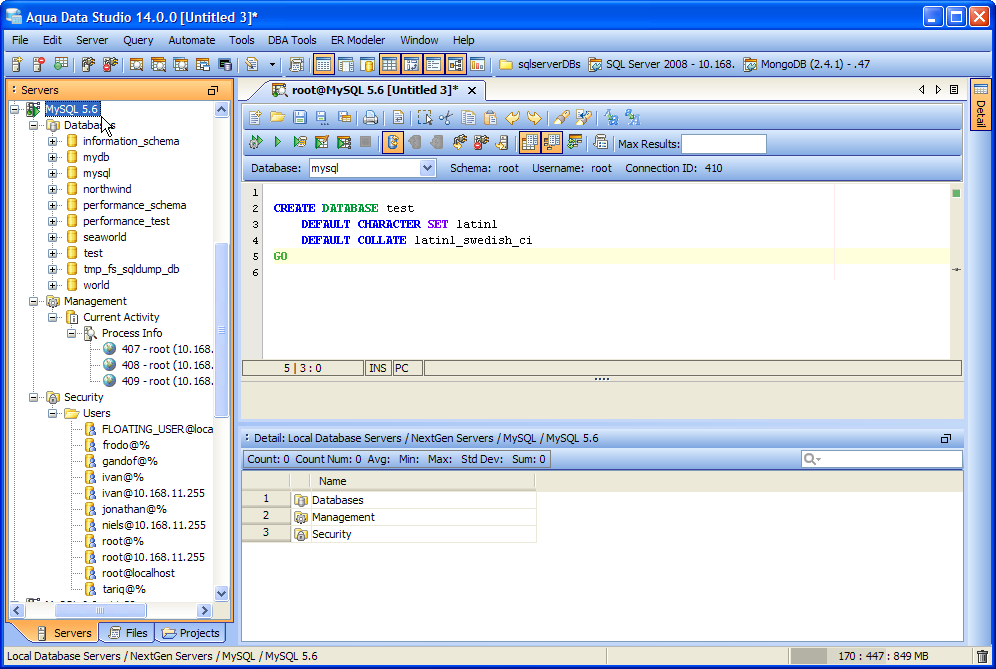
Task: Click the restore icon on the Servers panel header
Action: [213, 90]
